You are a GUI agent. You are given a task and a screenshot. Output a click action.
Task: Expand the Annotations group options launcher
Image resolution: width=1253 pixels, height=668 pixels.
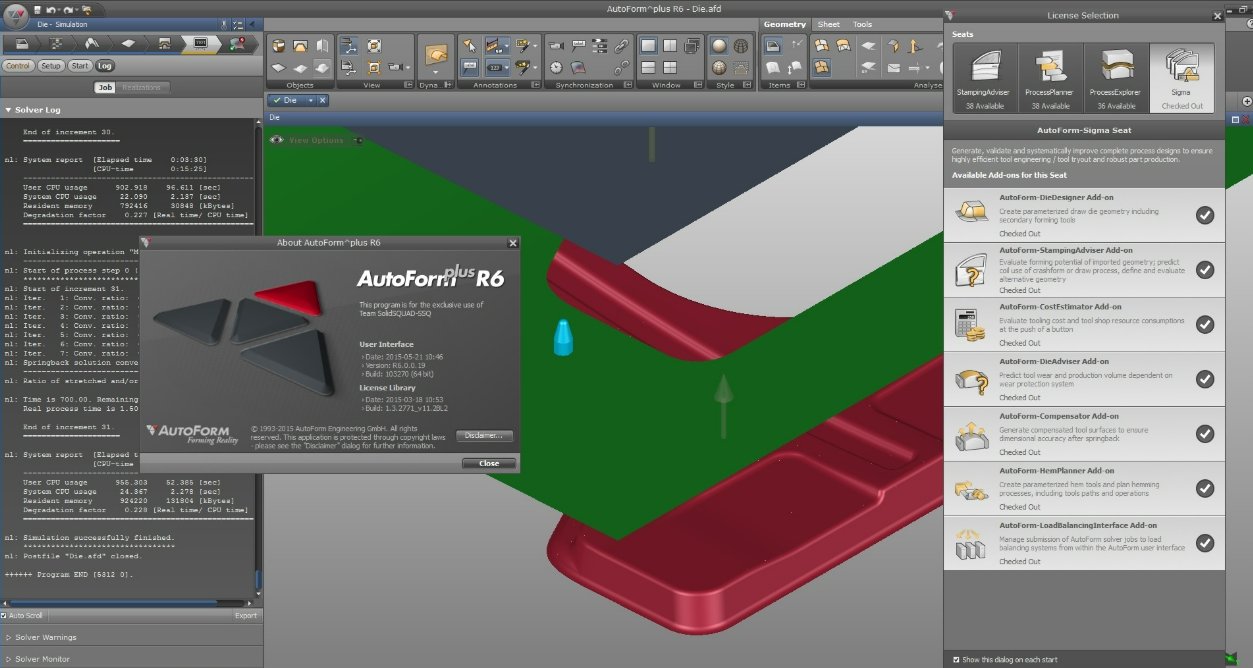(x=537, y=86)
